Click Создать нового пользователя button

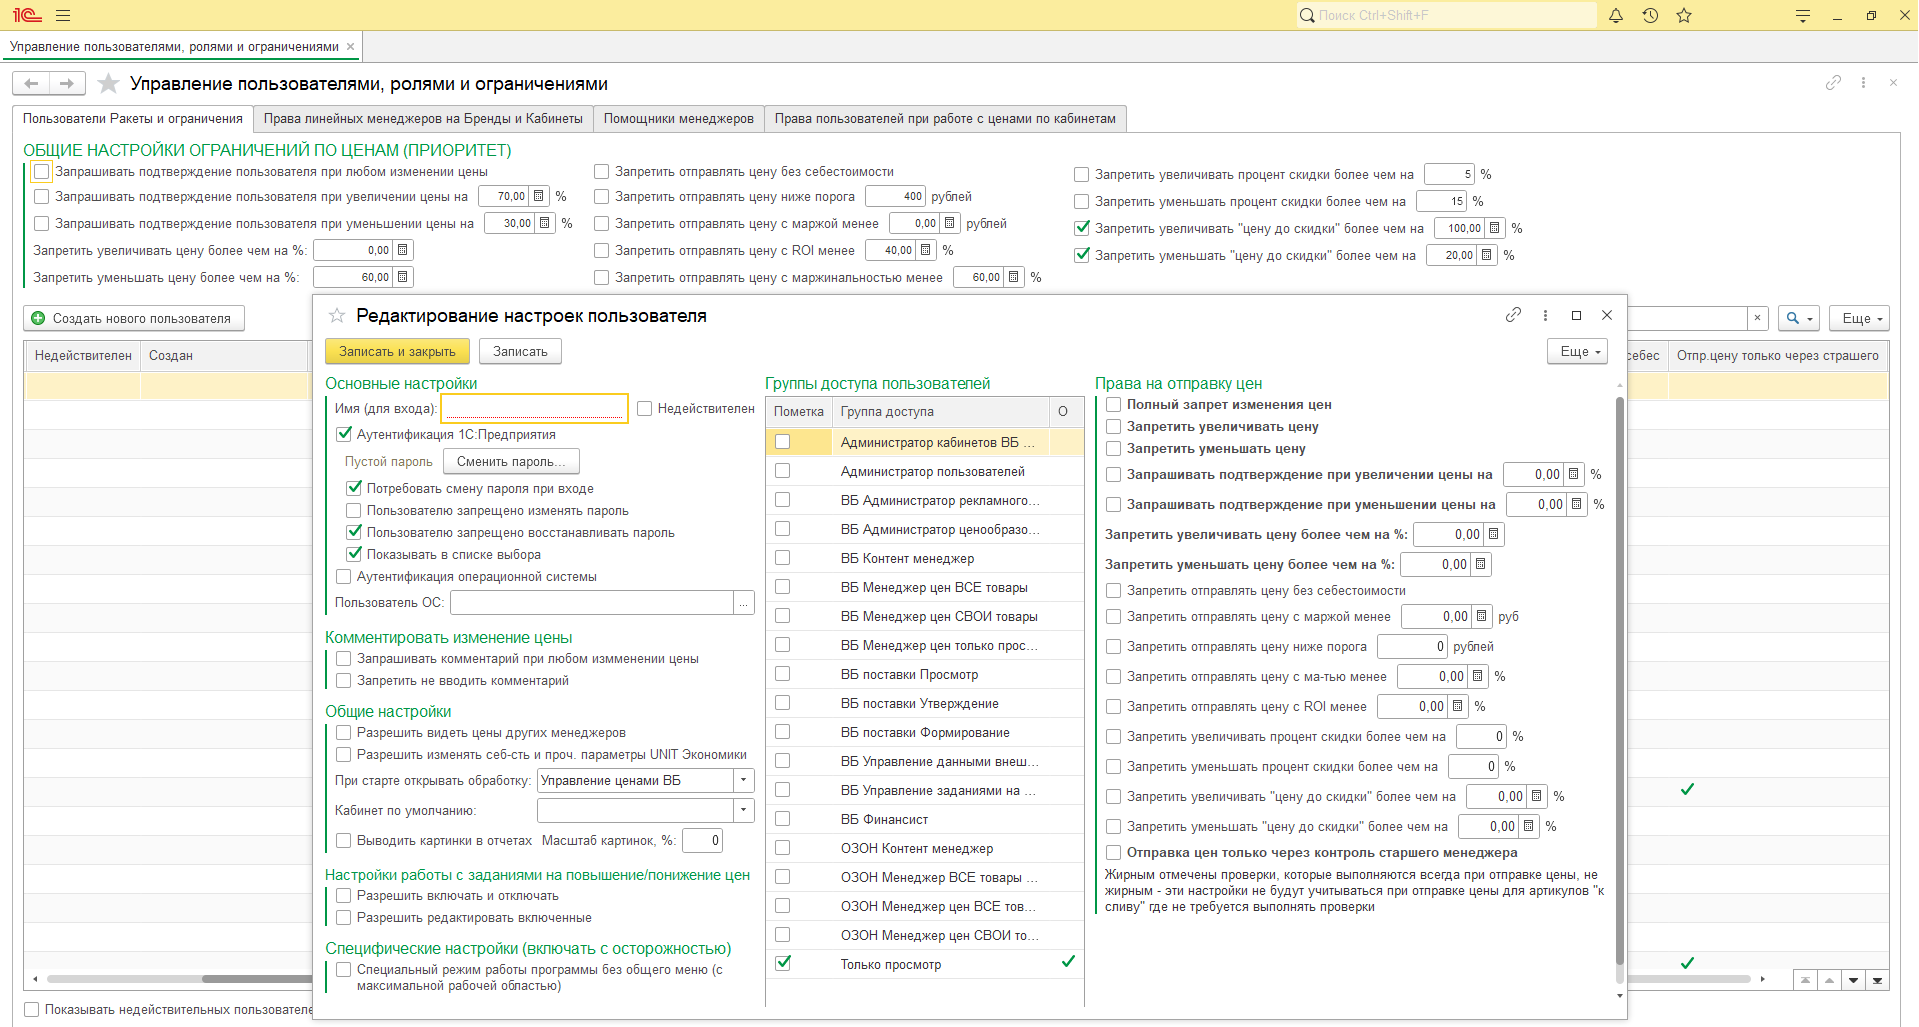[x=134, y=318]
